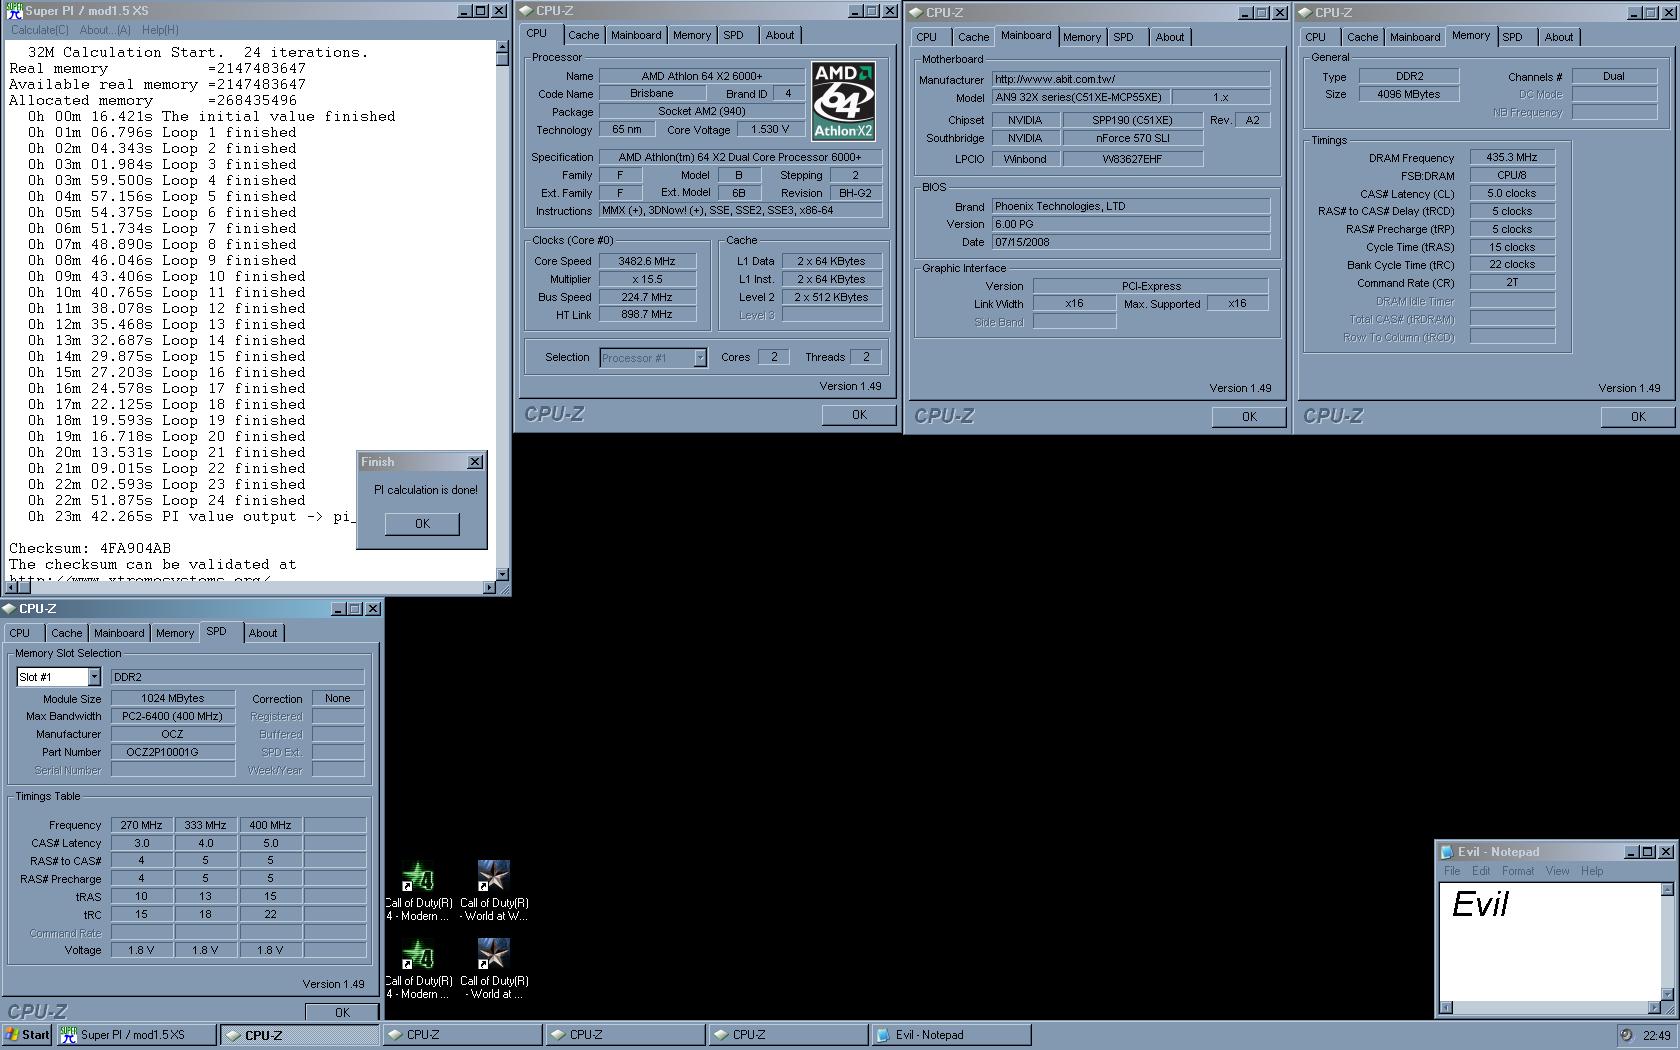The height and width of the screenshot is (1050, 1680).
Task: Open Edit menu in Evil Notepad
Action: point(1481,871)
